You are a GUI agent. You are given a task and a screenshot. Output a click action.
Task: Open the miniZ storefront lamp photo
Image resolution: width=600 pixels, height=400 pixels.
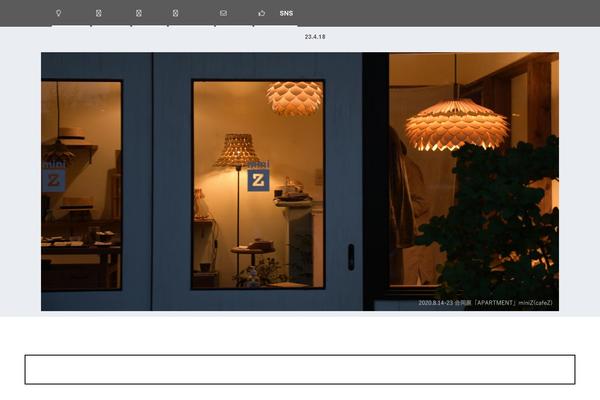tap(300, 181)
